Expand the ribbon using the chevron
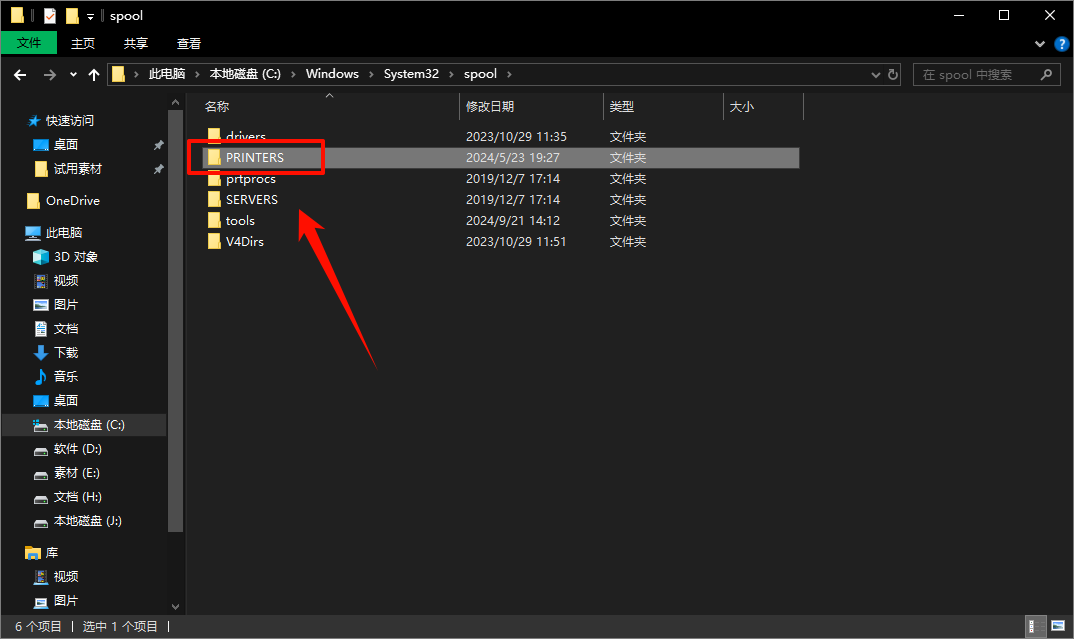Image resolution: width=1074 pixels, height=639 pixels. pyautogui.click(x=1041, y=44)
